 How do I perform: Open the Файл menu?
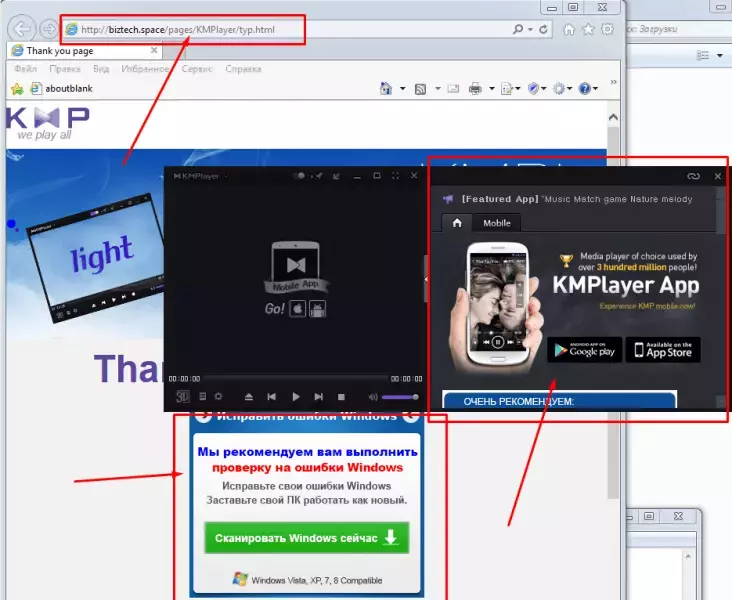(25, 69)
